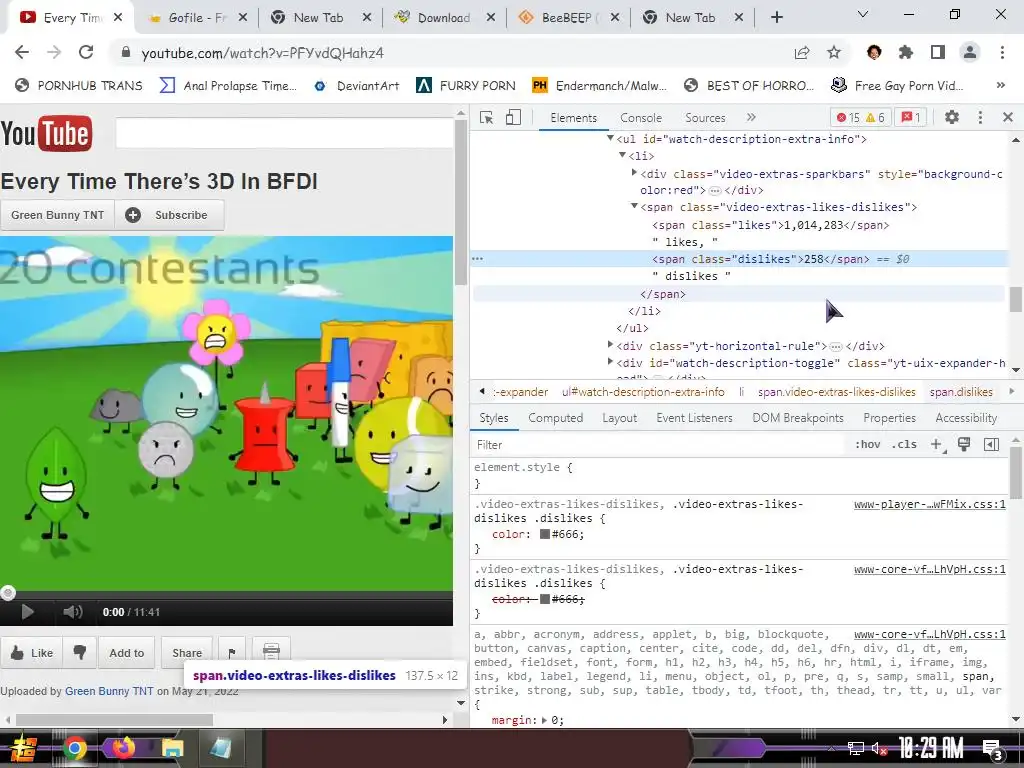Collapse the ul watch-description-extra-info node
The image size is (1024, 768).
point(611,138)
